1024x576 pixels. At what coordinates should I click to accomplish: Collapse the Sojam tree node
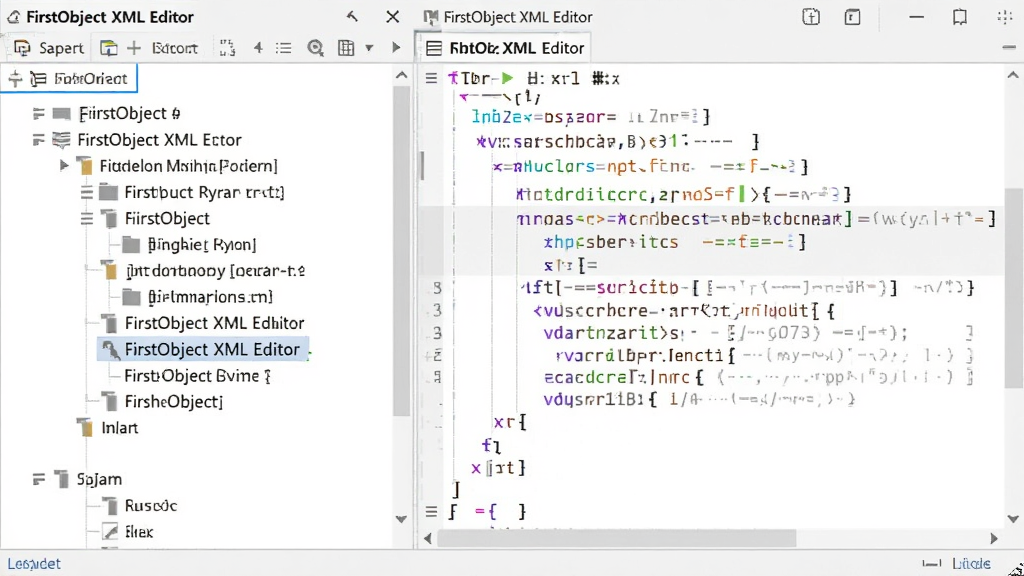point(39,479)
